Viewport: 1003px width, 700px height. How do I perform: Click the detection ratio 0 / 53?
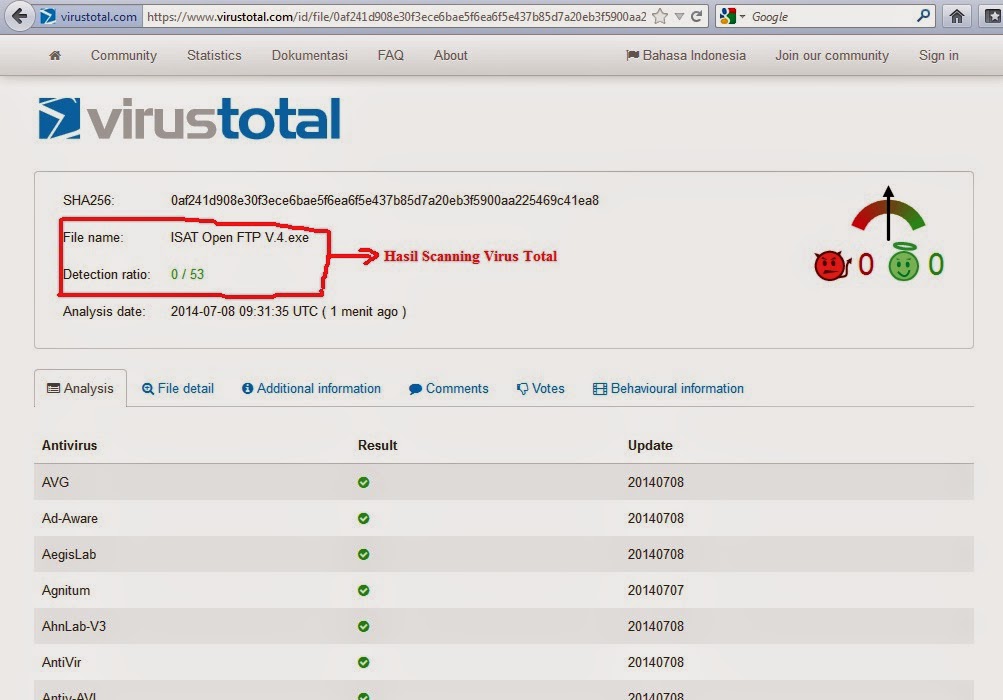(187, 274)
